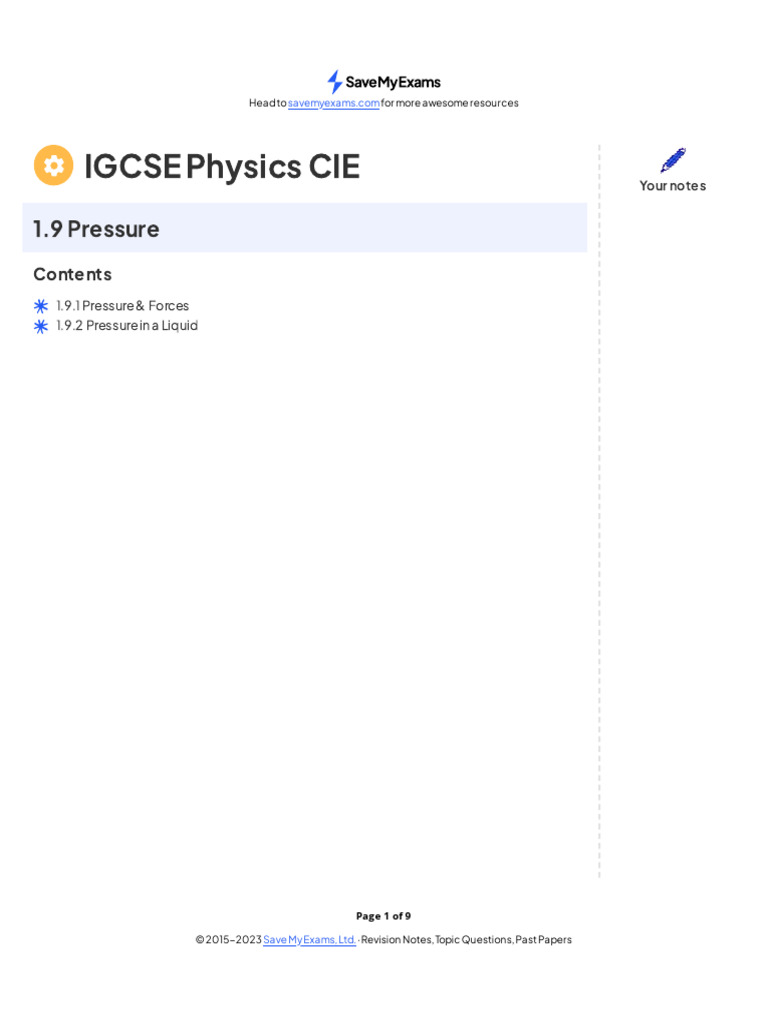Click the 'Head to' text in header
Viewport: 768px width, 1024px height.
pos(268,103)
